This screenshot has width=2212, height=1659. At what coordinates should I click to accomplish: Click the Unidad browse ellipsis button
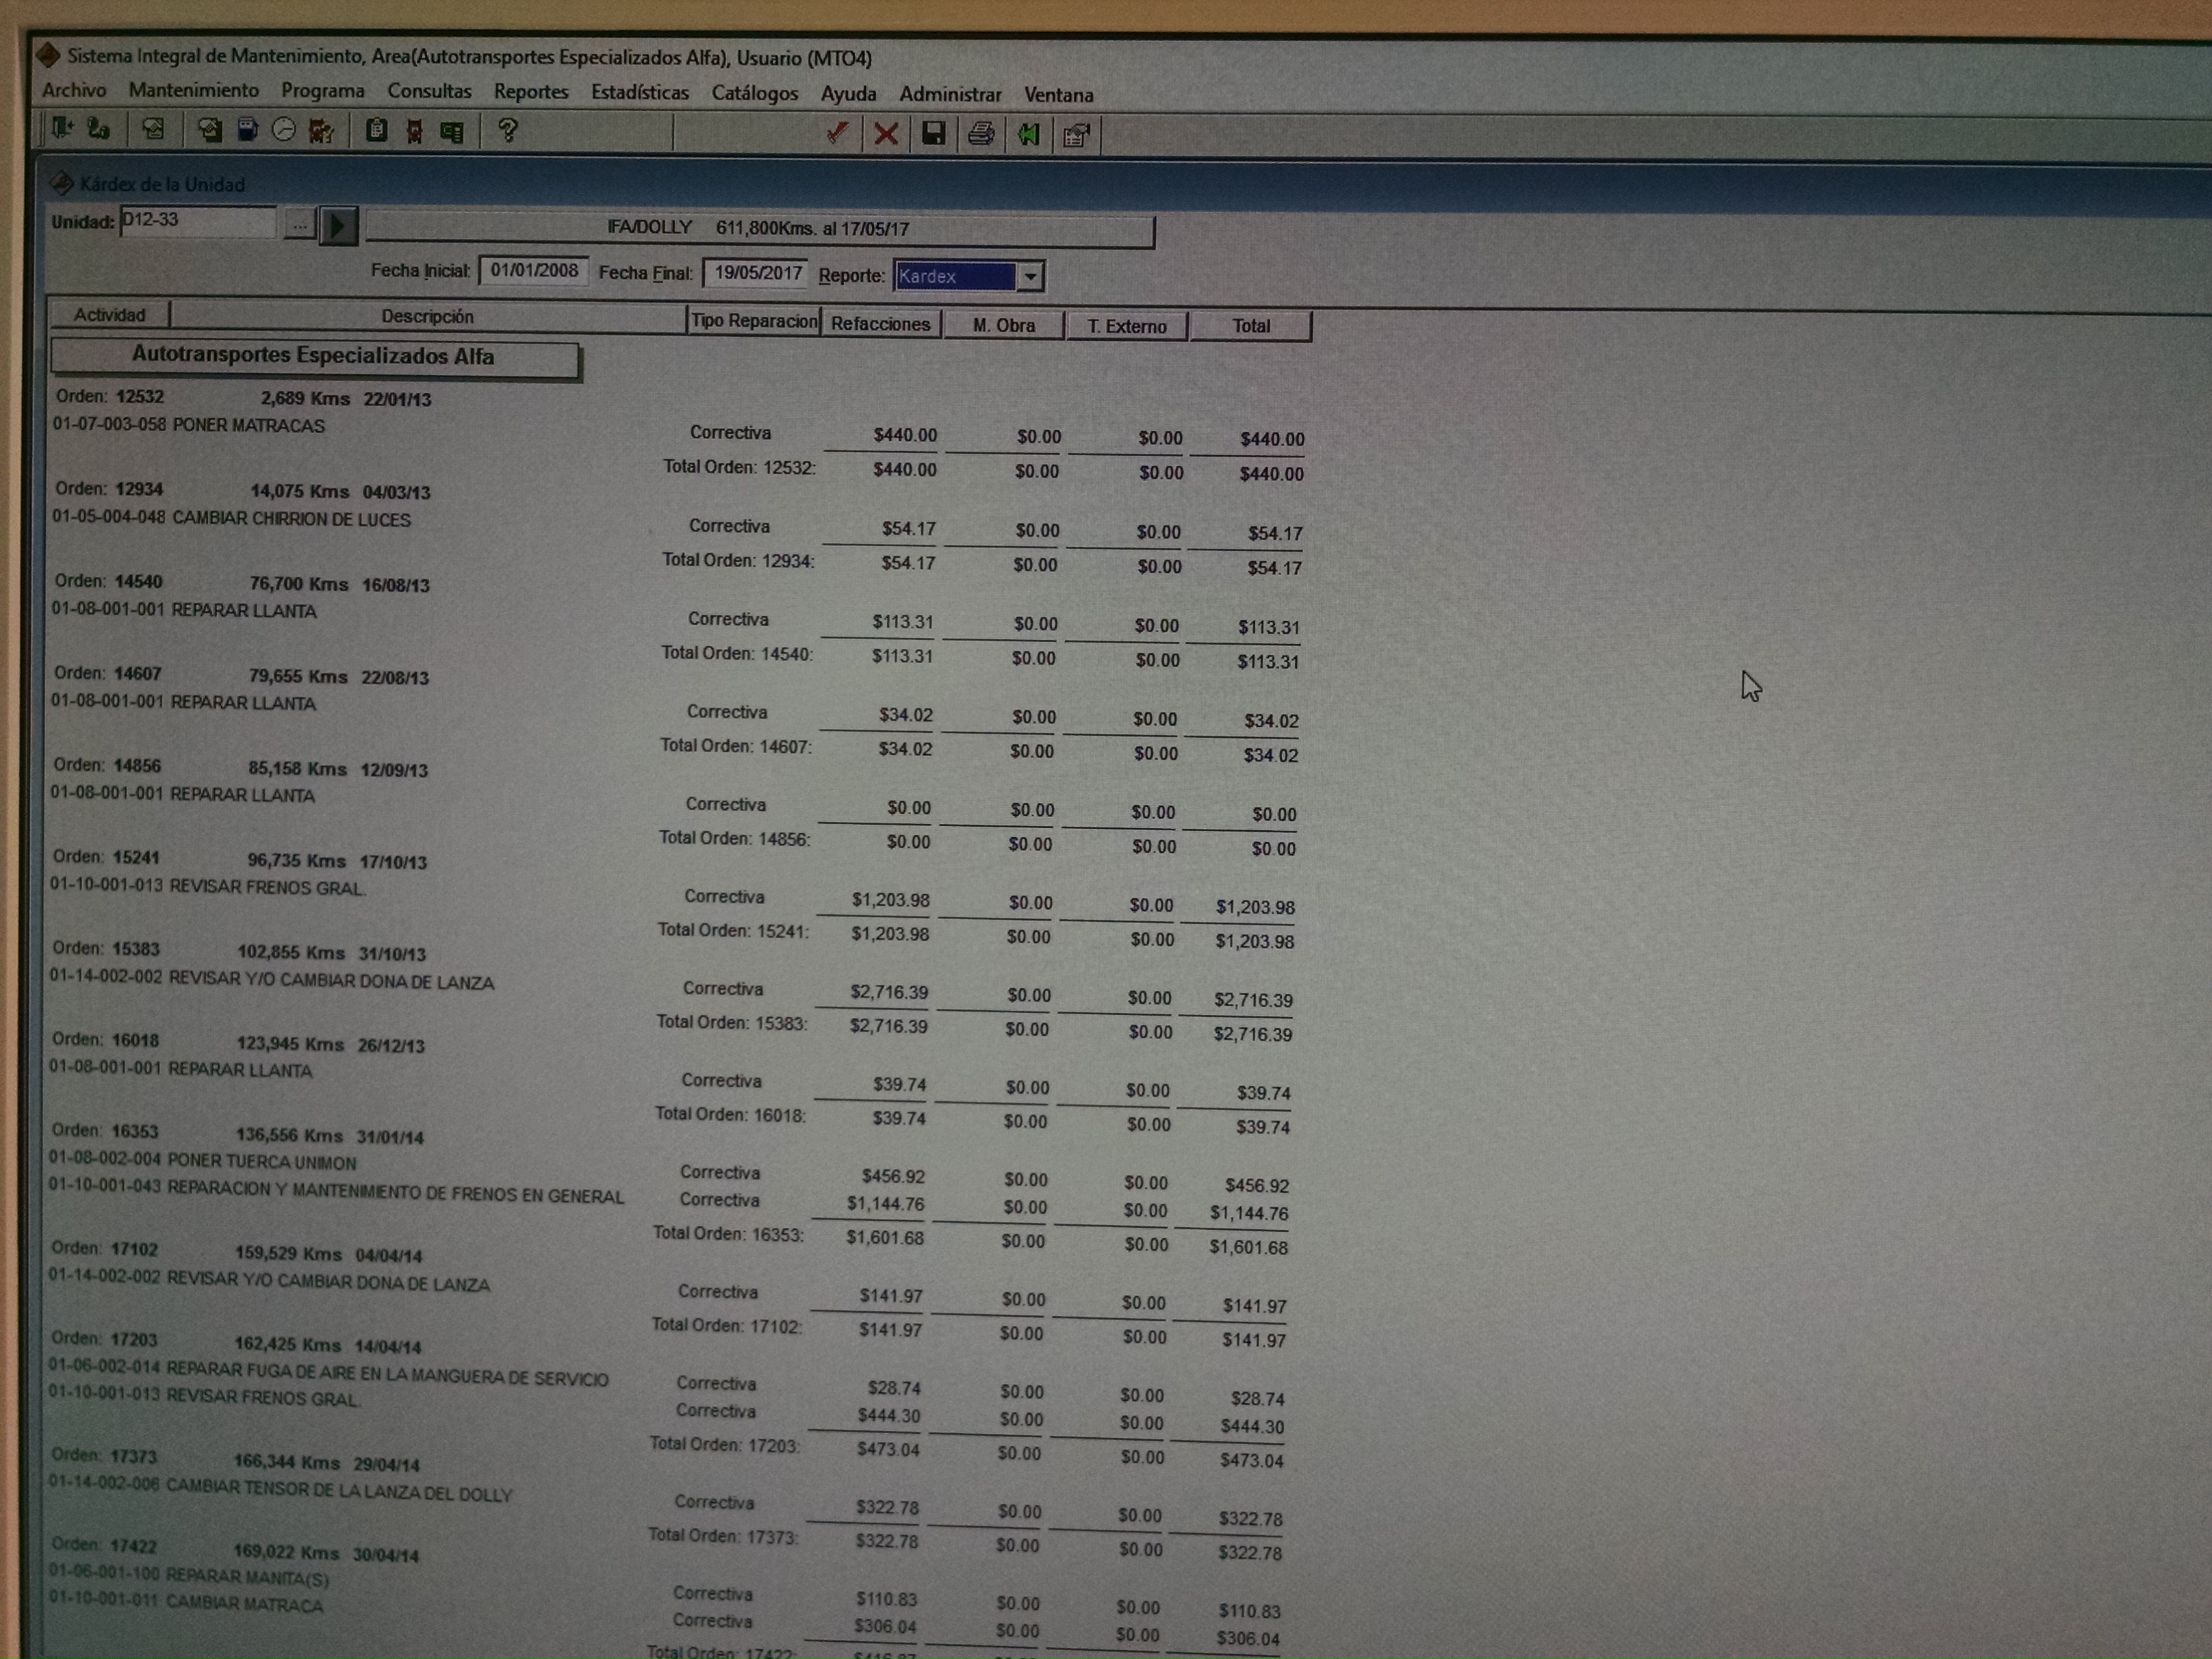pos(299,224)
